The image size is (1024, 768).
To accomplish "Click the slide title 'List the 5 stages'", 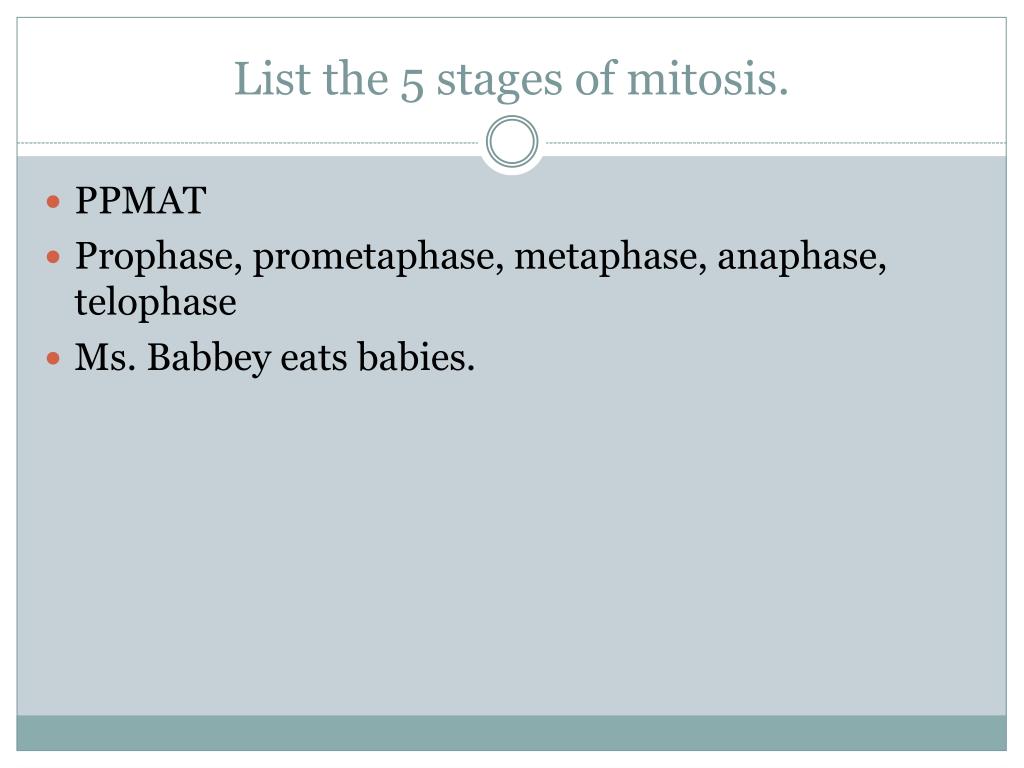I will click(511, 78).
